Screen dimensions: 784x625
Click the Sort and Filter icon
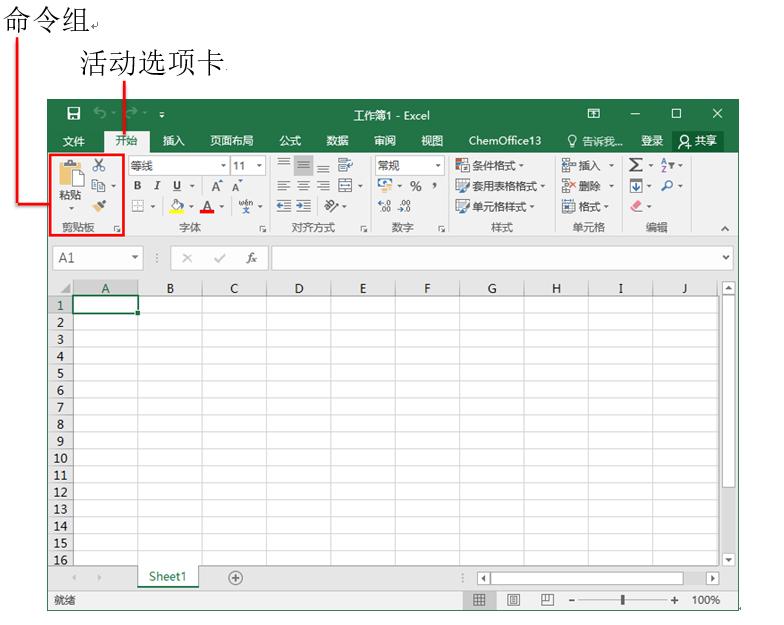[668, 164]
